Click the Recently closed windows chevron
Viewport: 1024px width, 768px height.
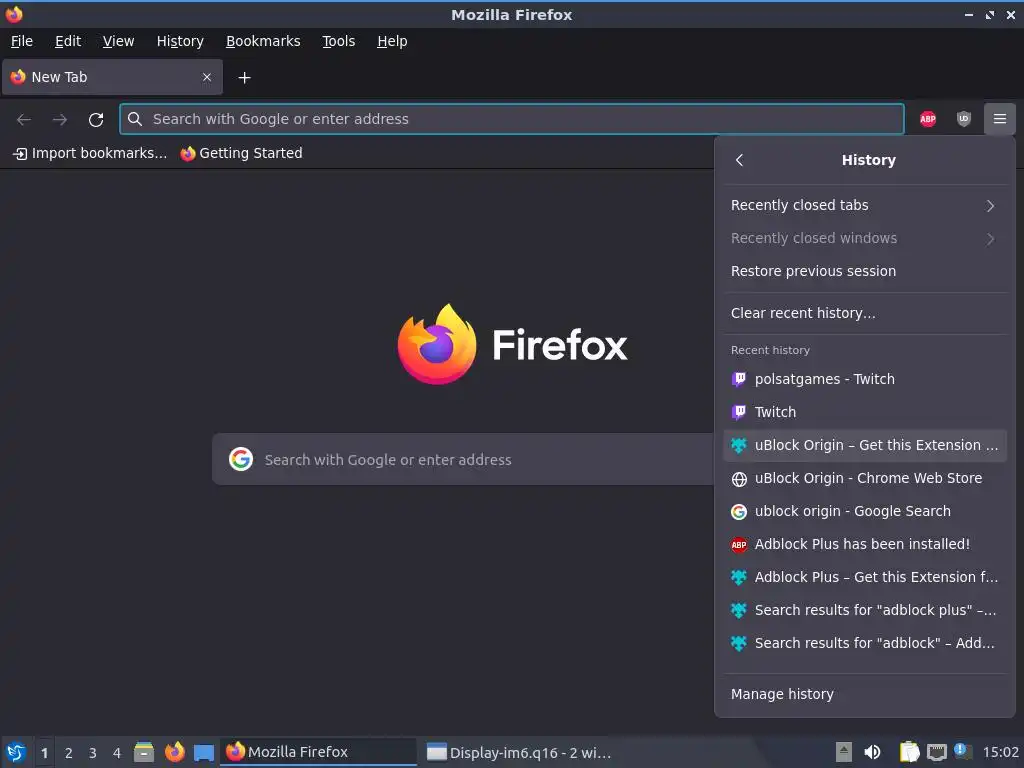pos(990,238)
